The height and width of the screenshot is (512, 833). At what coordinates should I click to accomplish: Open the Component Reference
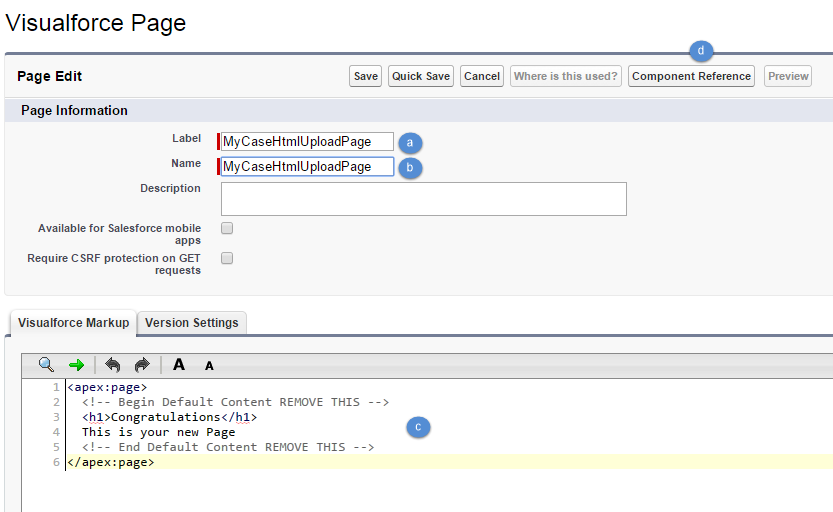coord(691,76)
